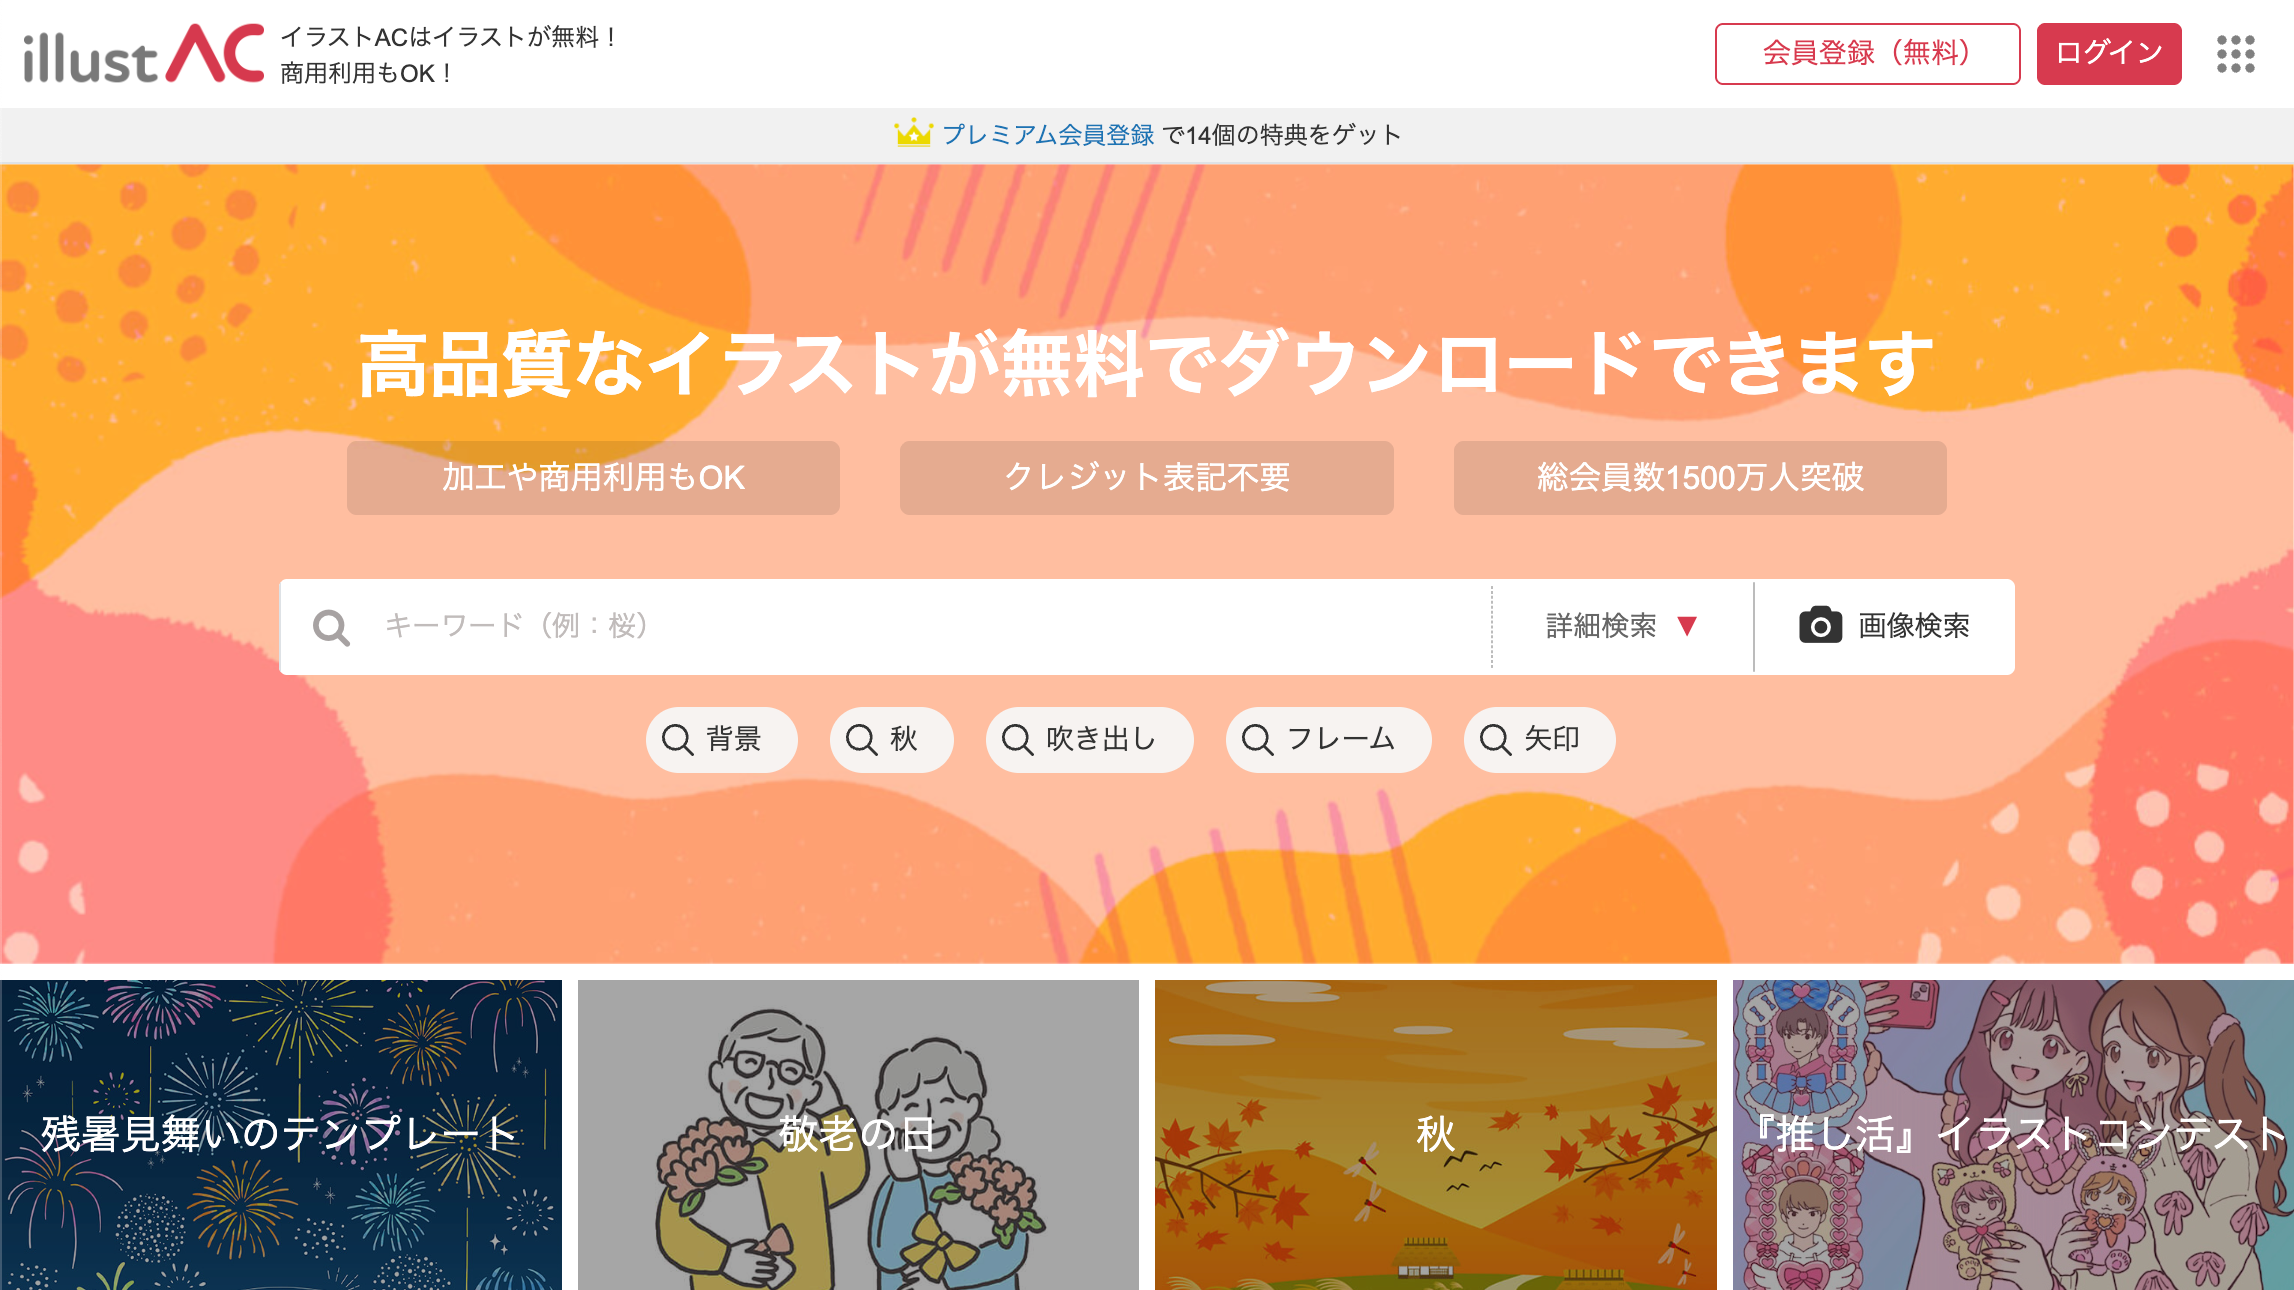Click the magnifier icon on フレーム tag

point(1257,740)
